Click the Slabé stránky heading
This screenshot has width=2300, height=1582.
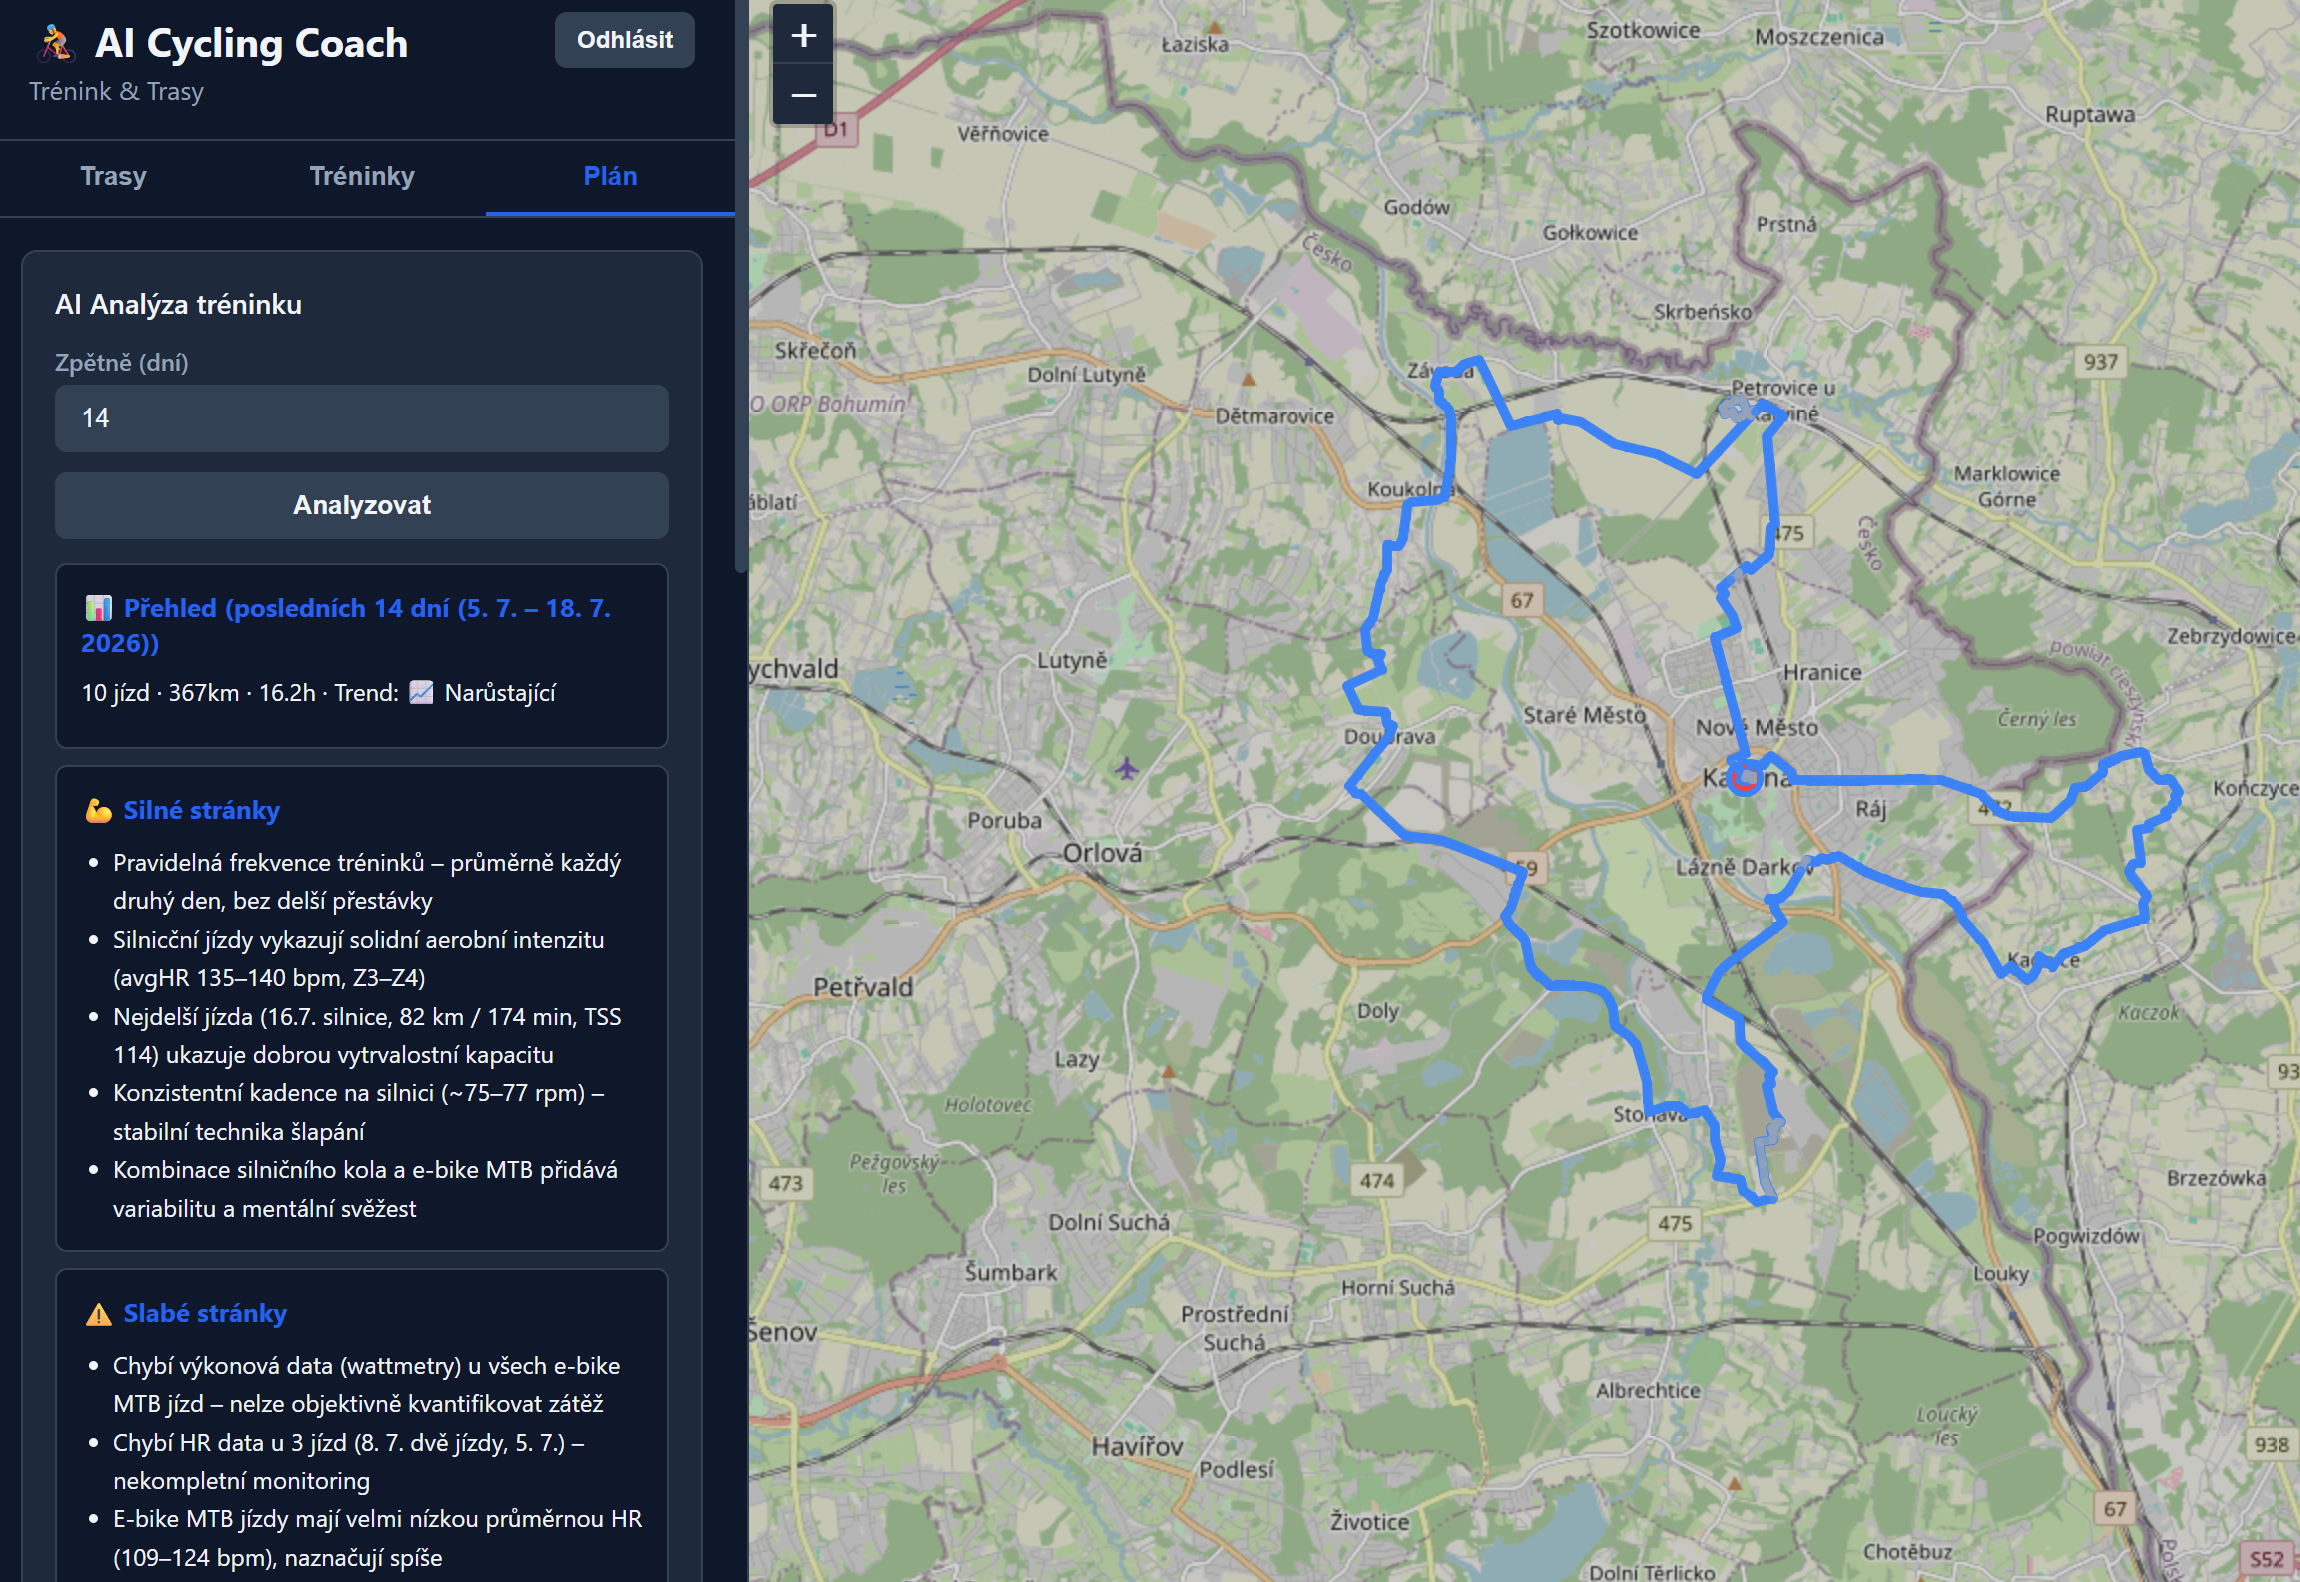coord(205,1313)
